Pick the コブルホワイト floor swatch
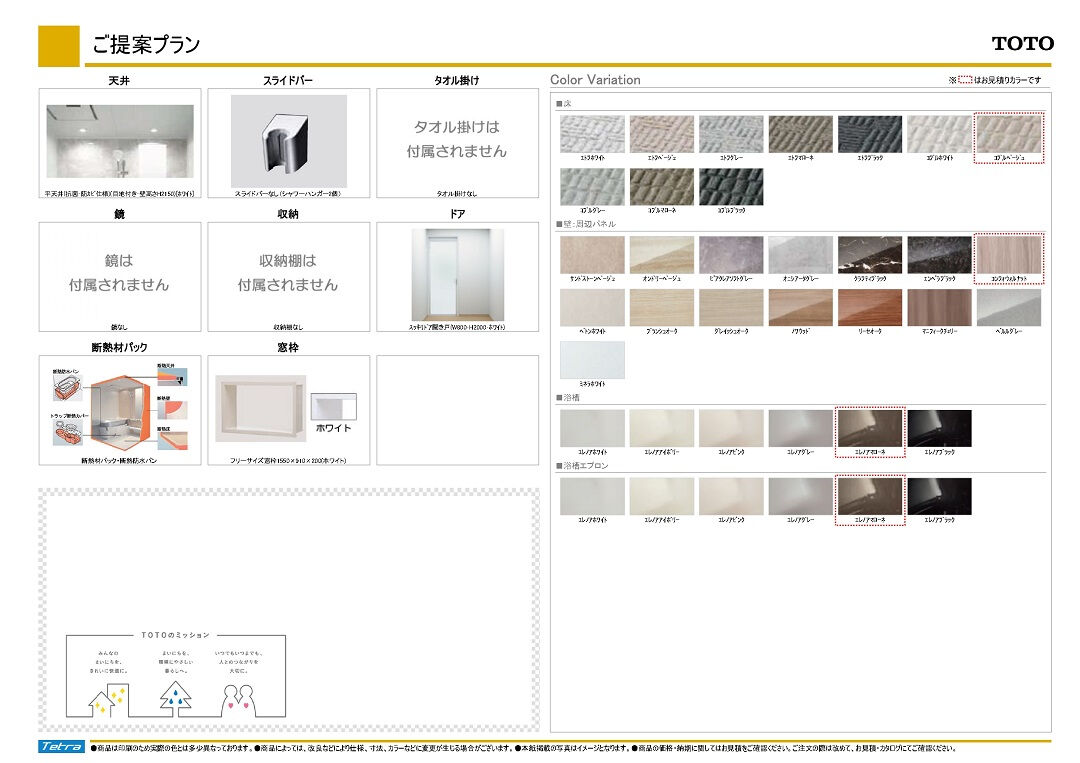The width and height of the screenshot is (1080, 763). coord(939,134)
